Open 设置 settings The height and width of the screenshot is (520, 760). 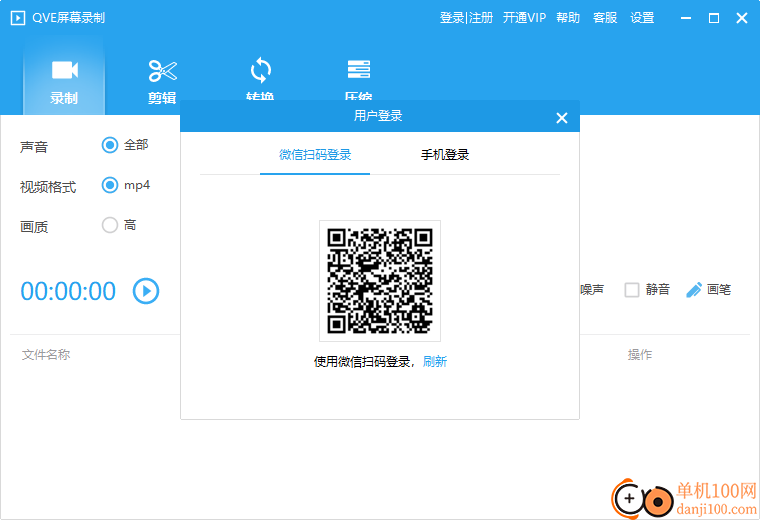(642, 18)
